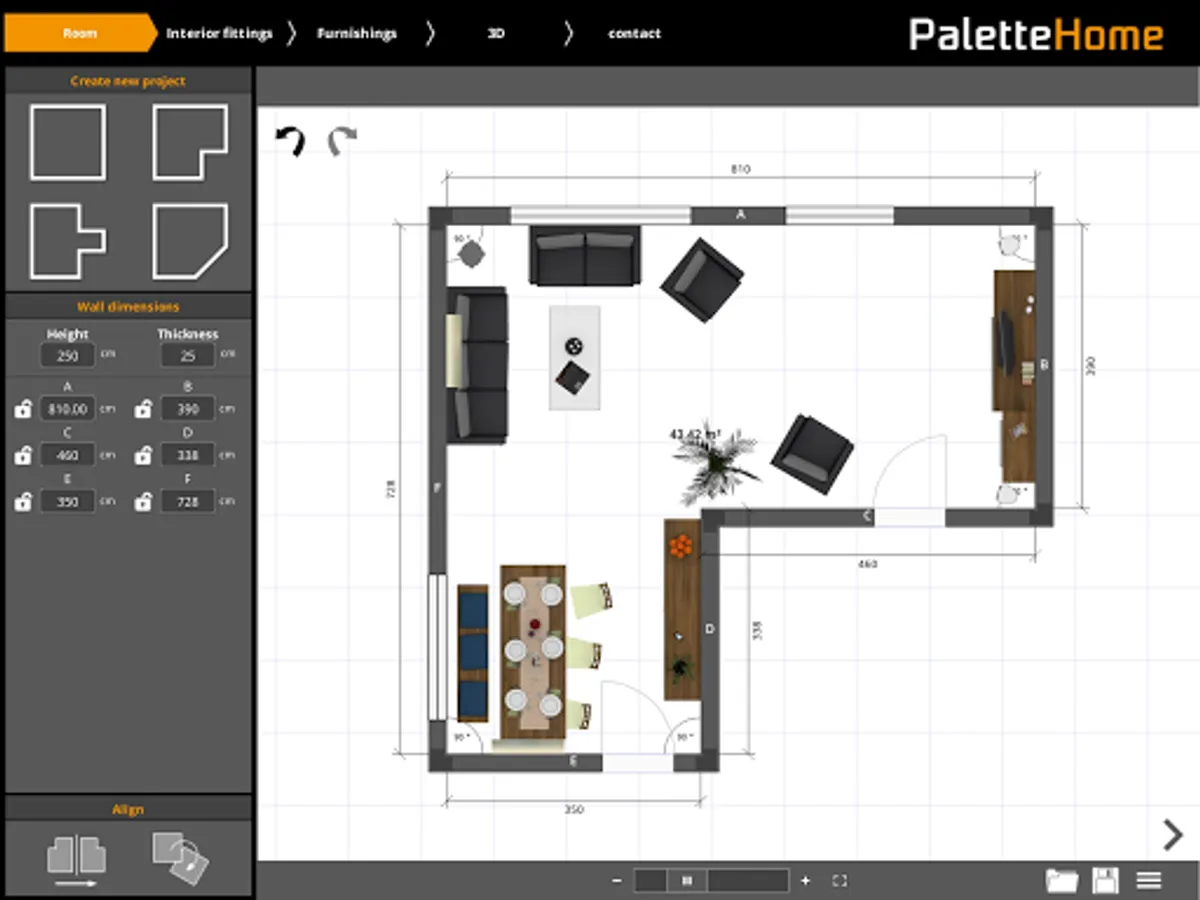
Task: Select the blue bench by dining table
Action: tap(473, 652)
